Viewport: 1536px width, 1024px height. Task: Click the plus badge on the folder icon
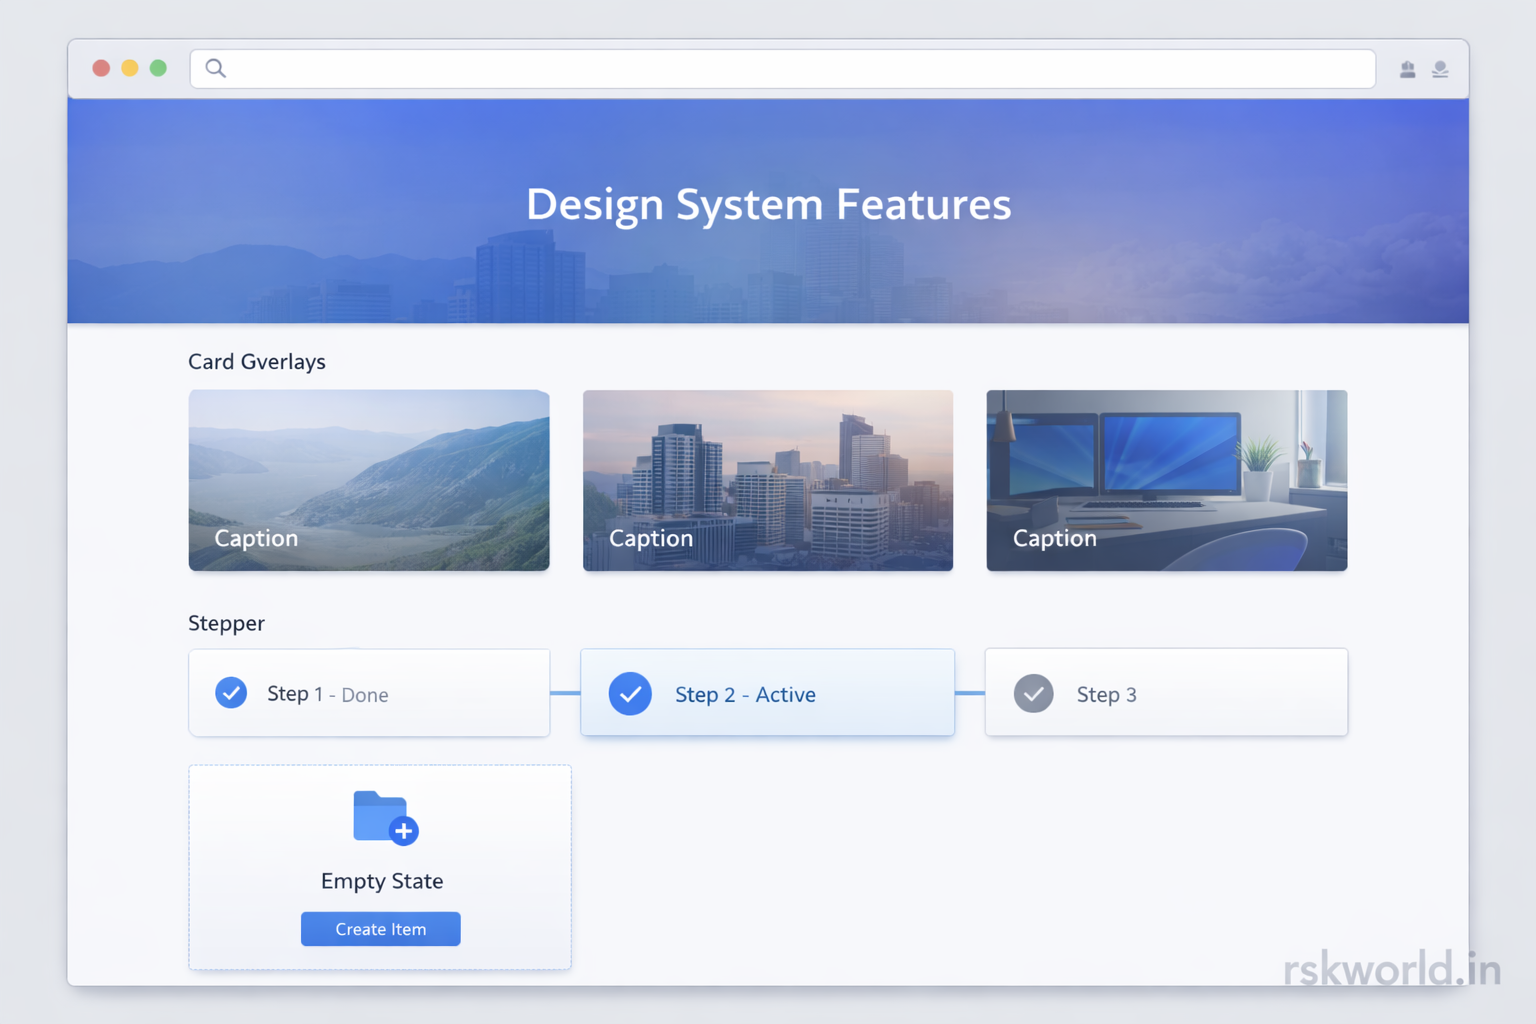tap(403, 829)
